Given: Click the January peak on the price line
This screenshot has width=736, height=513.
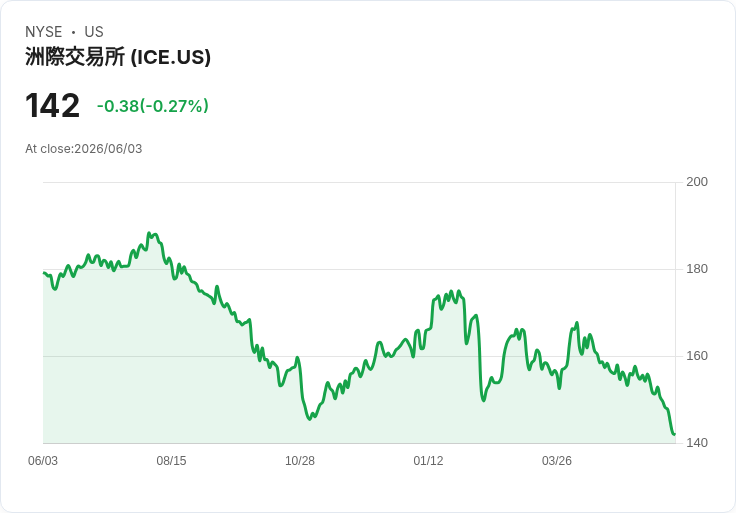Looking at the screenshot, I should coord(459,291).
